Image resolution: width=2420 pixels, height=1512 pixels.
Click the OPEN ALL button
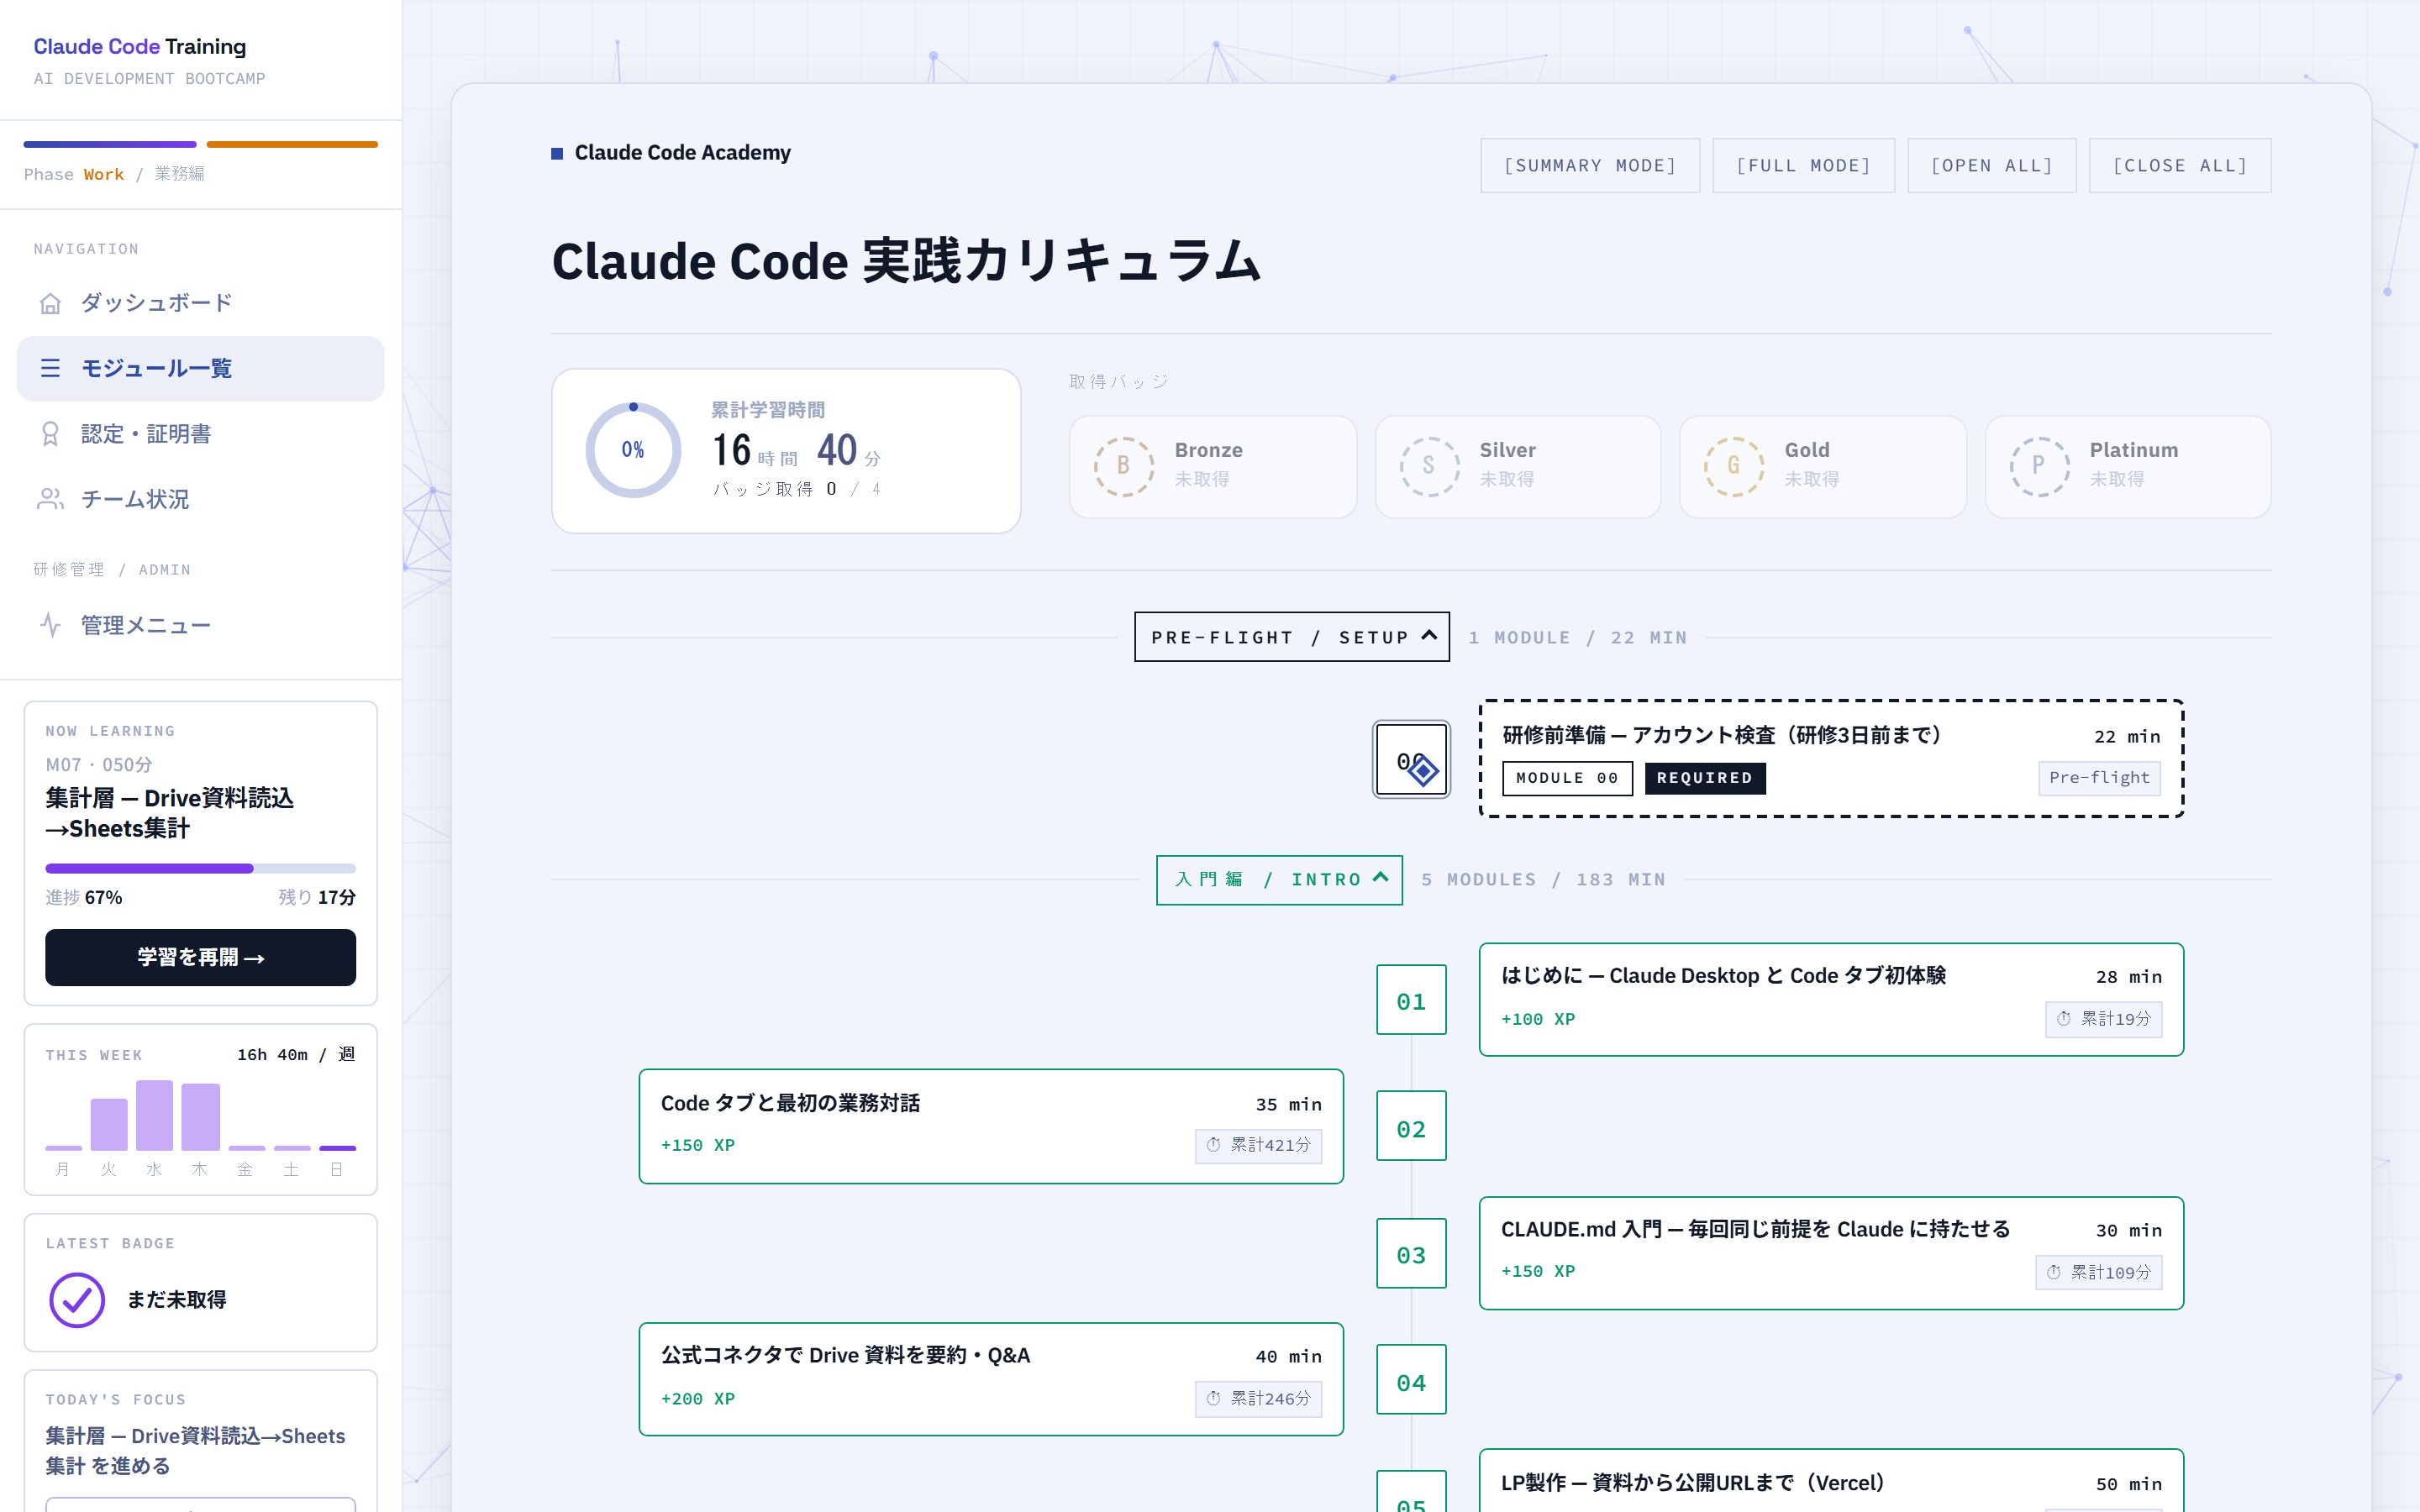pos(1991,166)
